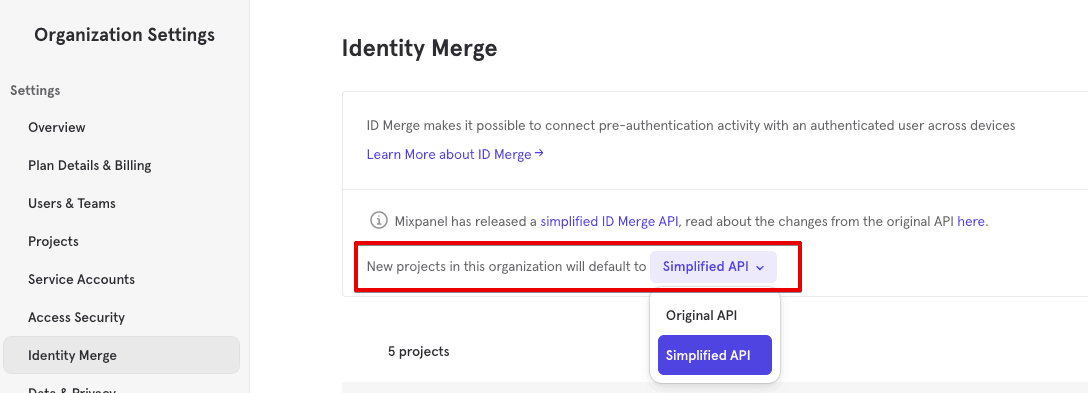Click the info circle icon beside Mixpanel notice

point(378,221)
